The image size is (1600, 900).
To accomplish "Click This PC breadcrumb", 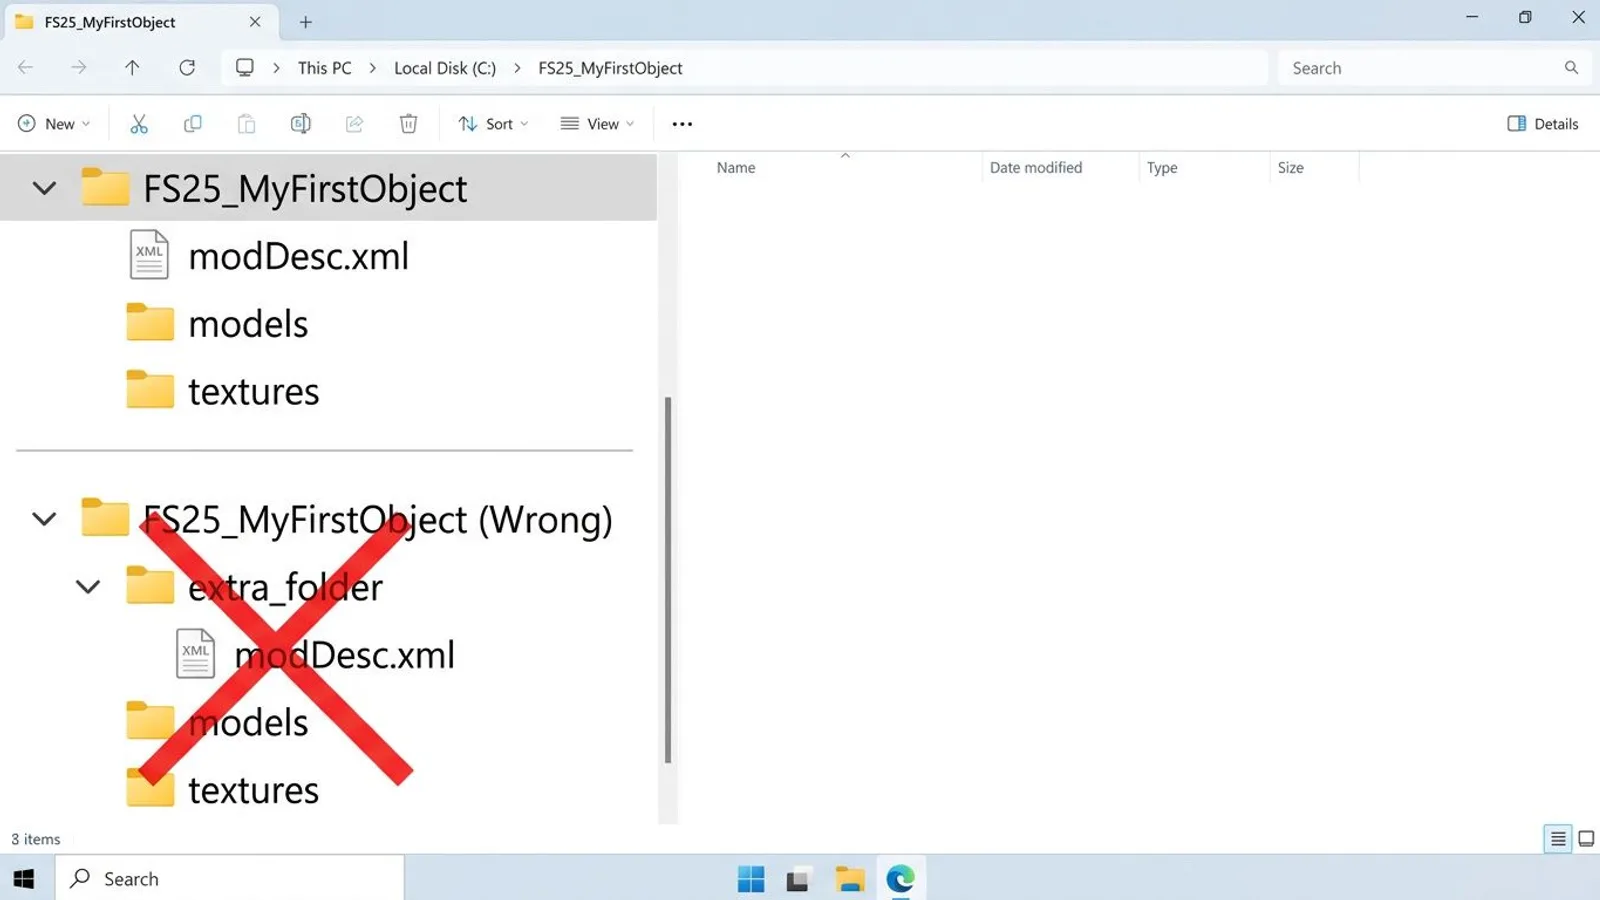I will (325, 68).
